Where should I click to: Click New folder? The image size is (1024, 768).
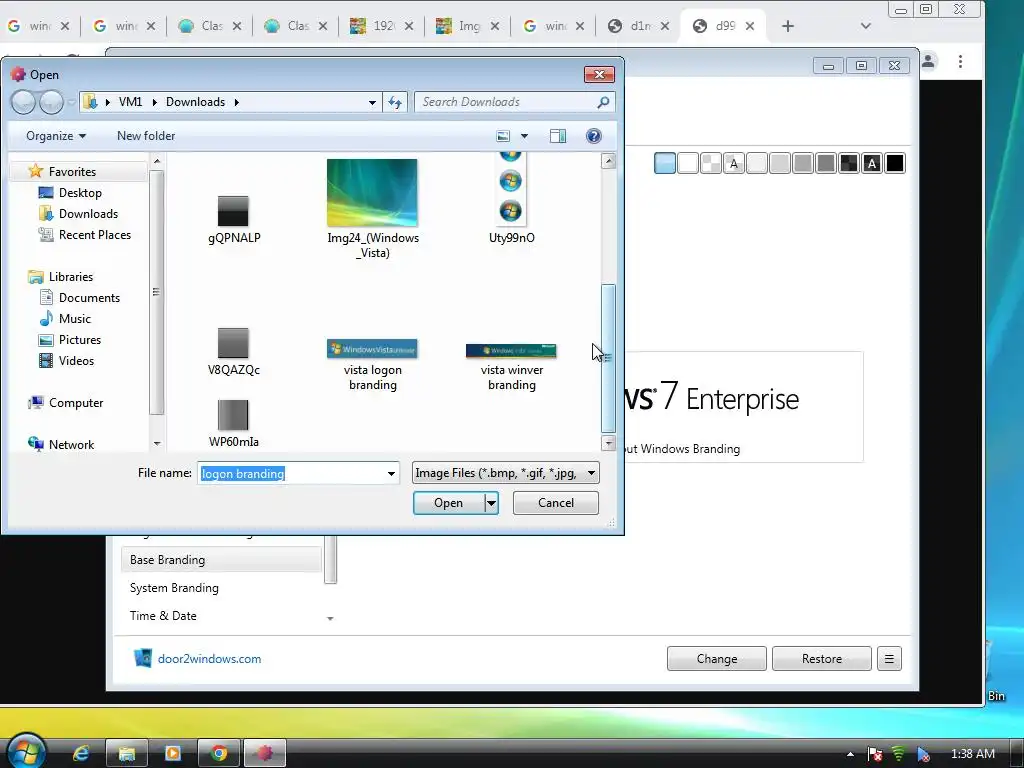point(146,136)
